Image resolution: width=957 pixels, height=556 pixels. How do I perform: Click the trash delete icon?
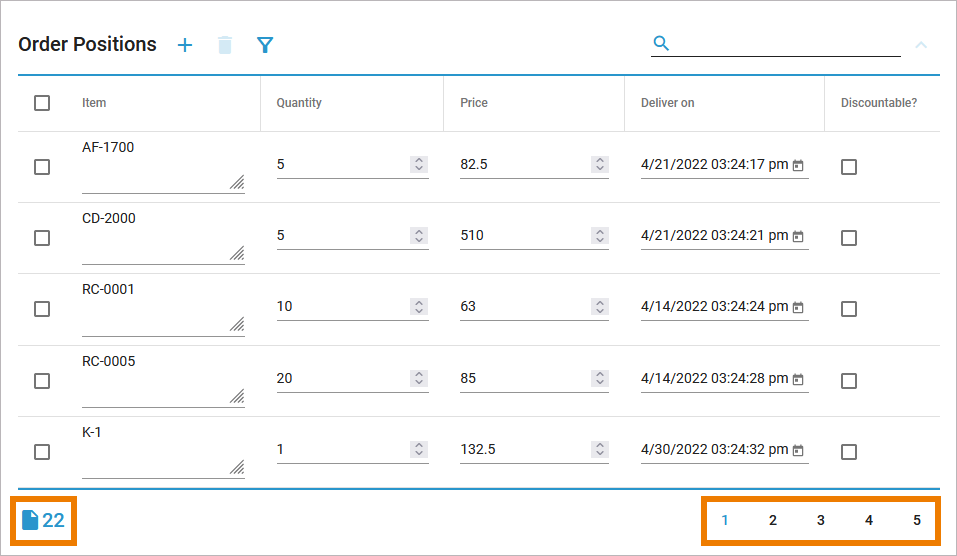click(x=225, y=45)
